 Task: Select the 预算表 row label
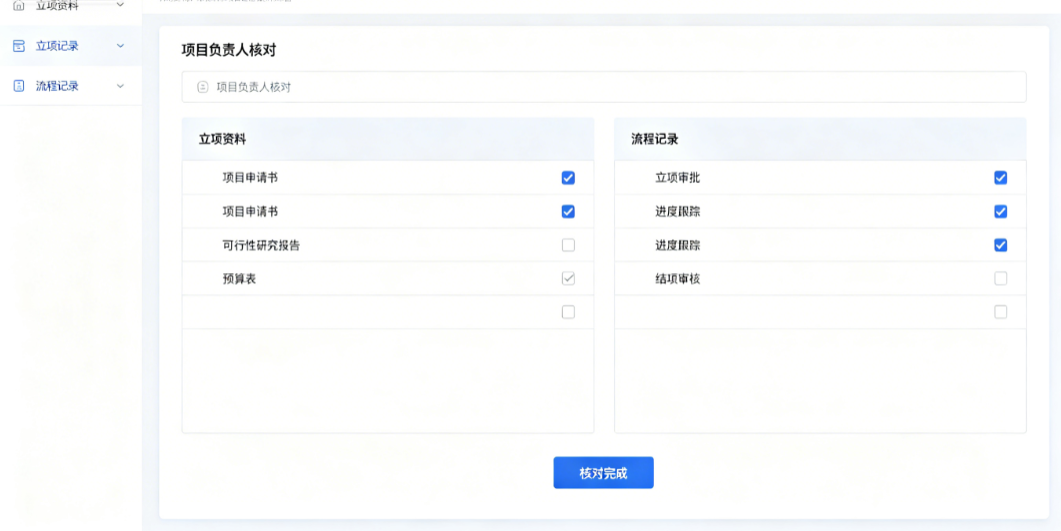click(x=240, y=279)
